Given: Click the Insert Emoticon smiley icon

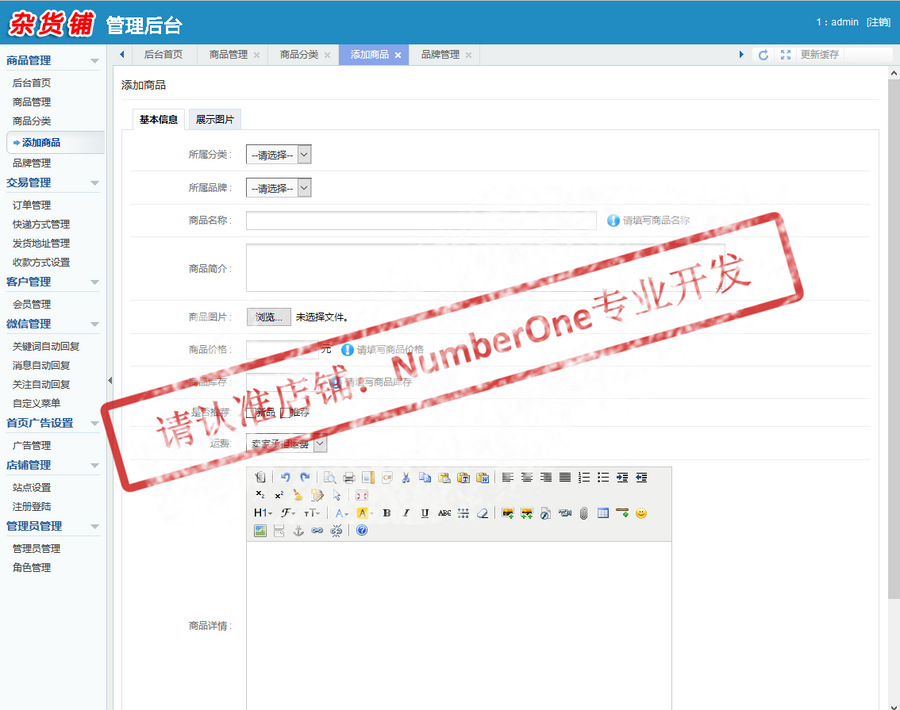Looking at the screenshot, I should [642, 513].
